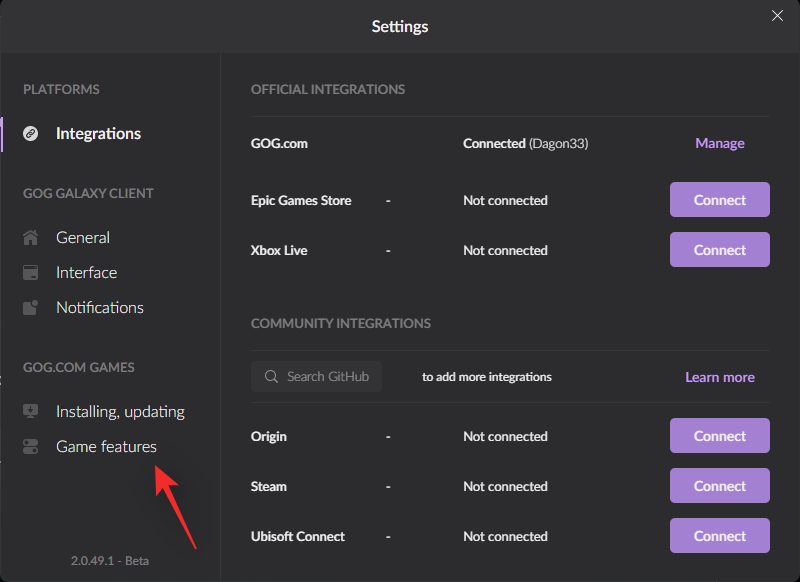Click the home icon next to General

pos(31,238)
